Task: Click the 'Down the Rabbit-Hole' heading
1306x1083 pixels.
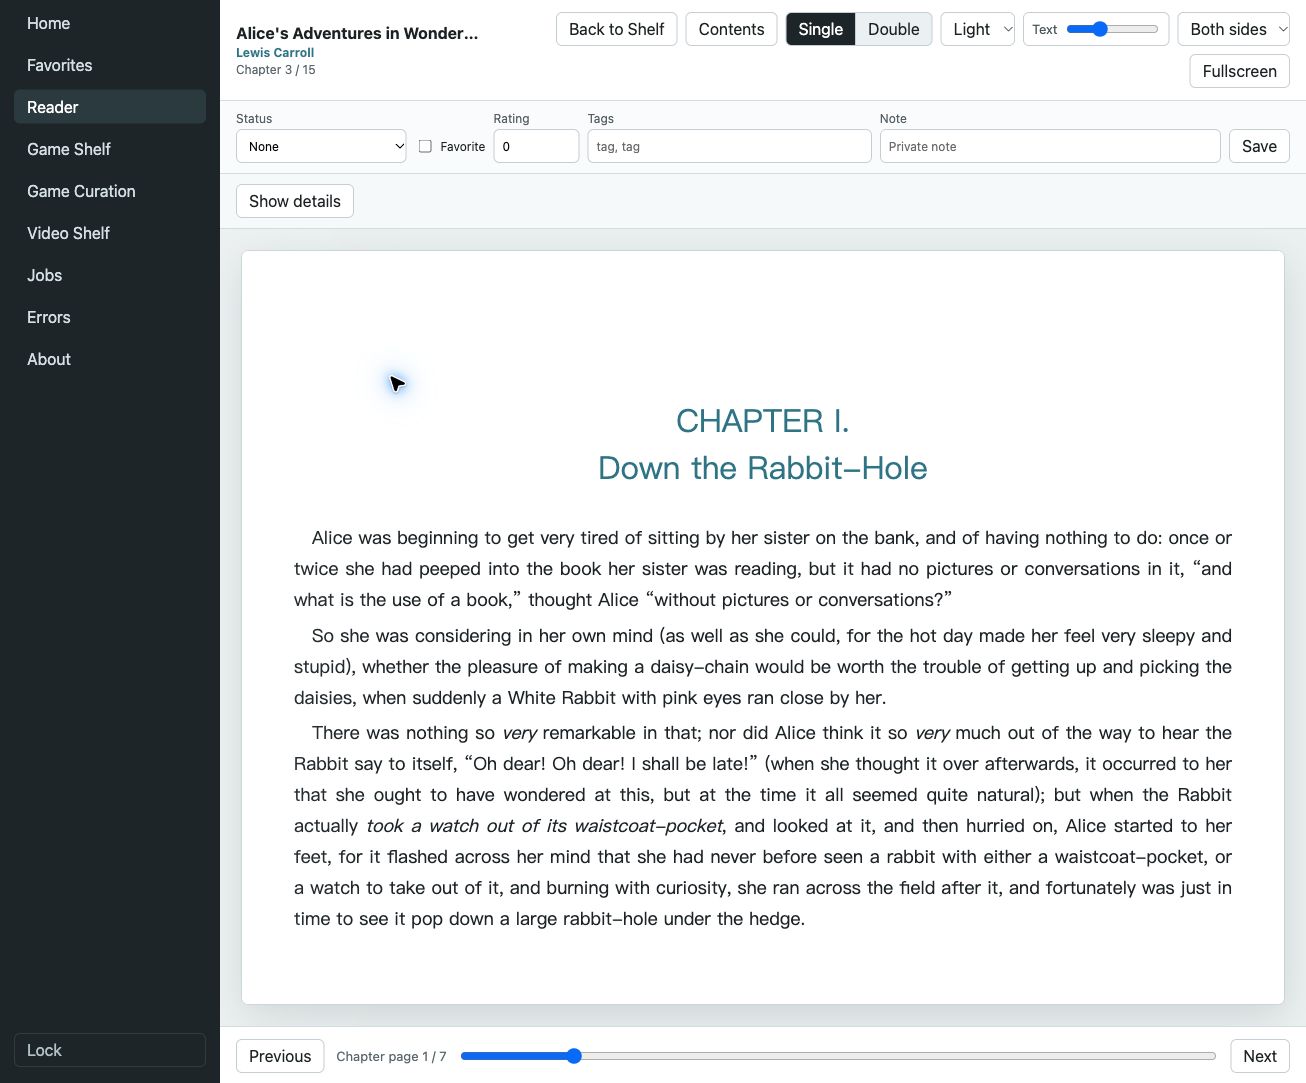Action: (x=763, y=468)
